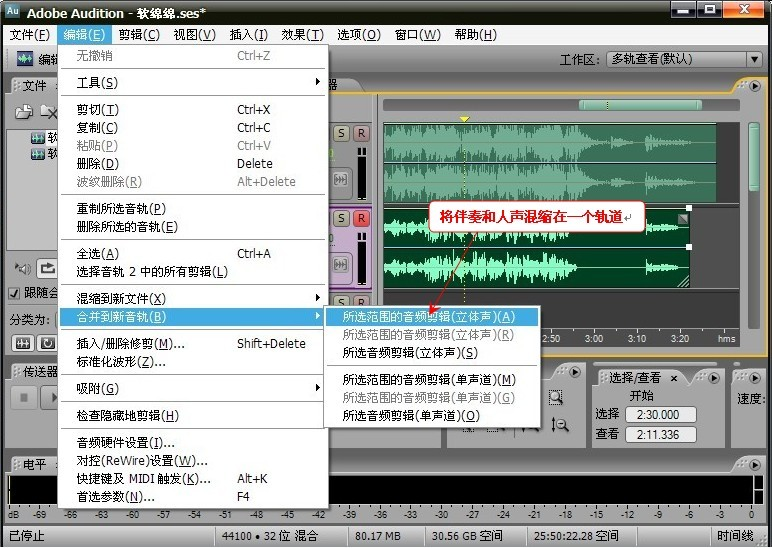The width and height of the screenshot is (772, 548).
Task: Click the horizontal zoom scrollbar thumb above tracks
Action: (x=640, y=105)
